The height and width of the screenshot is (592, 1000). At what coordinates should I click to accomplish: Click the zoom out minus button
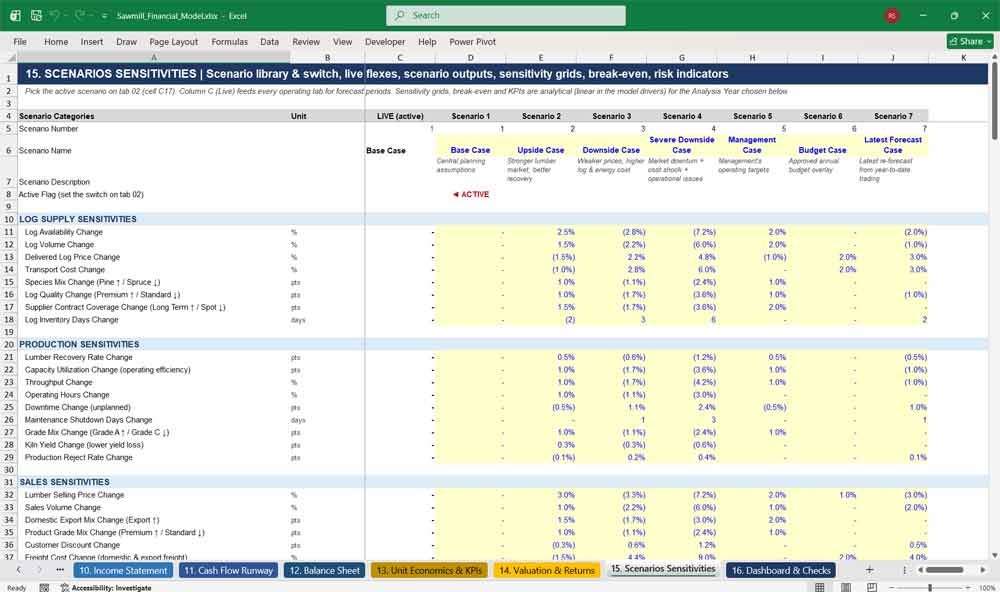892,588
